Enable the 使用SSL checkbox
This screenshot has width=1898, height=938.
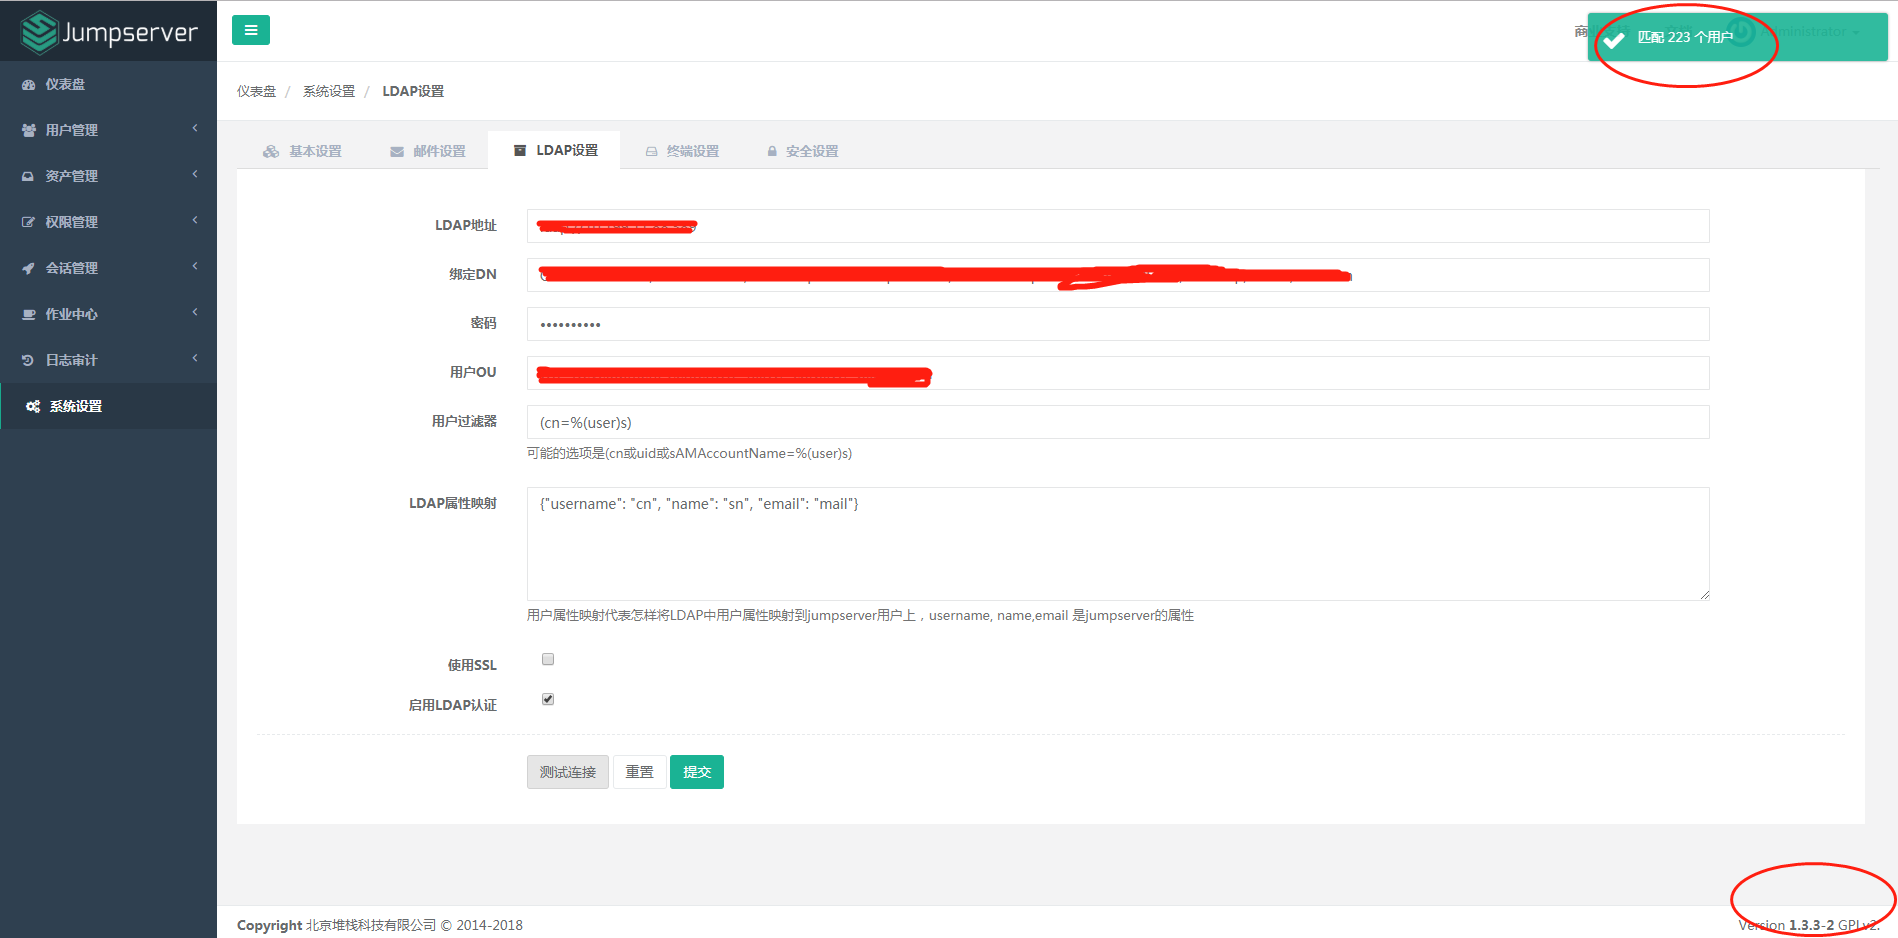[x=547, y=658]
